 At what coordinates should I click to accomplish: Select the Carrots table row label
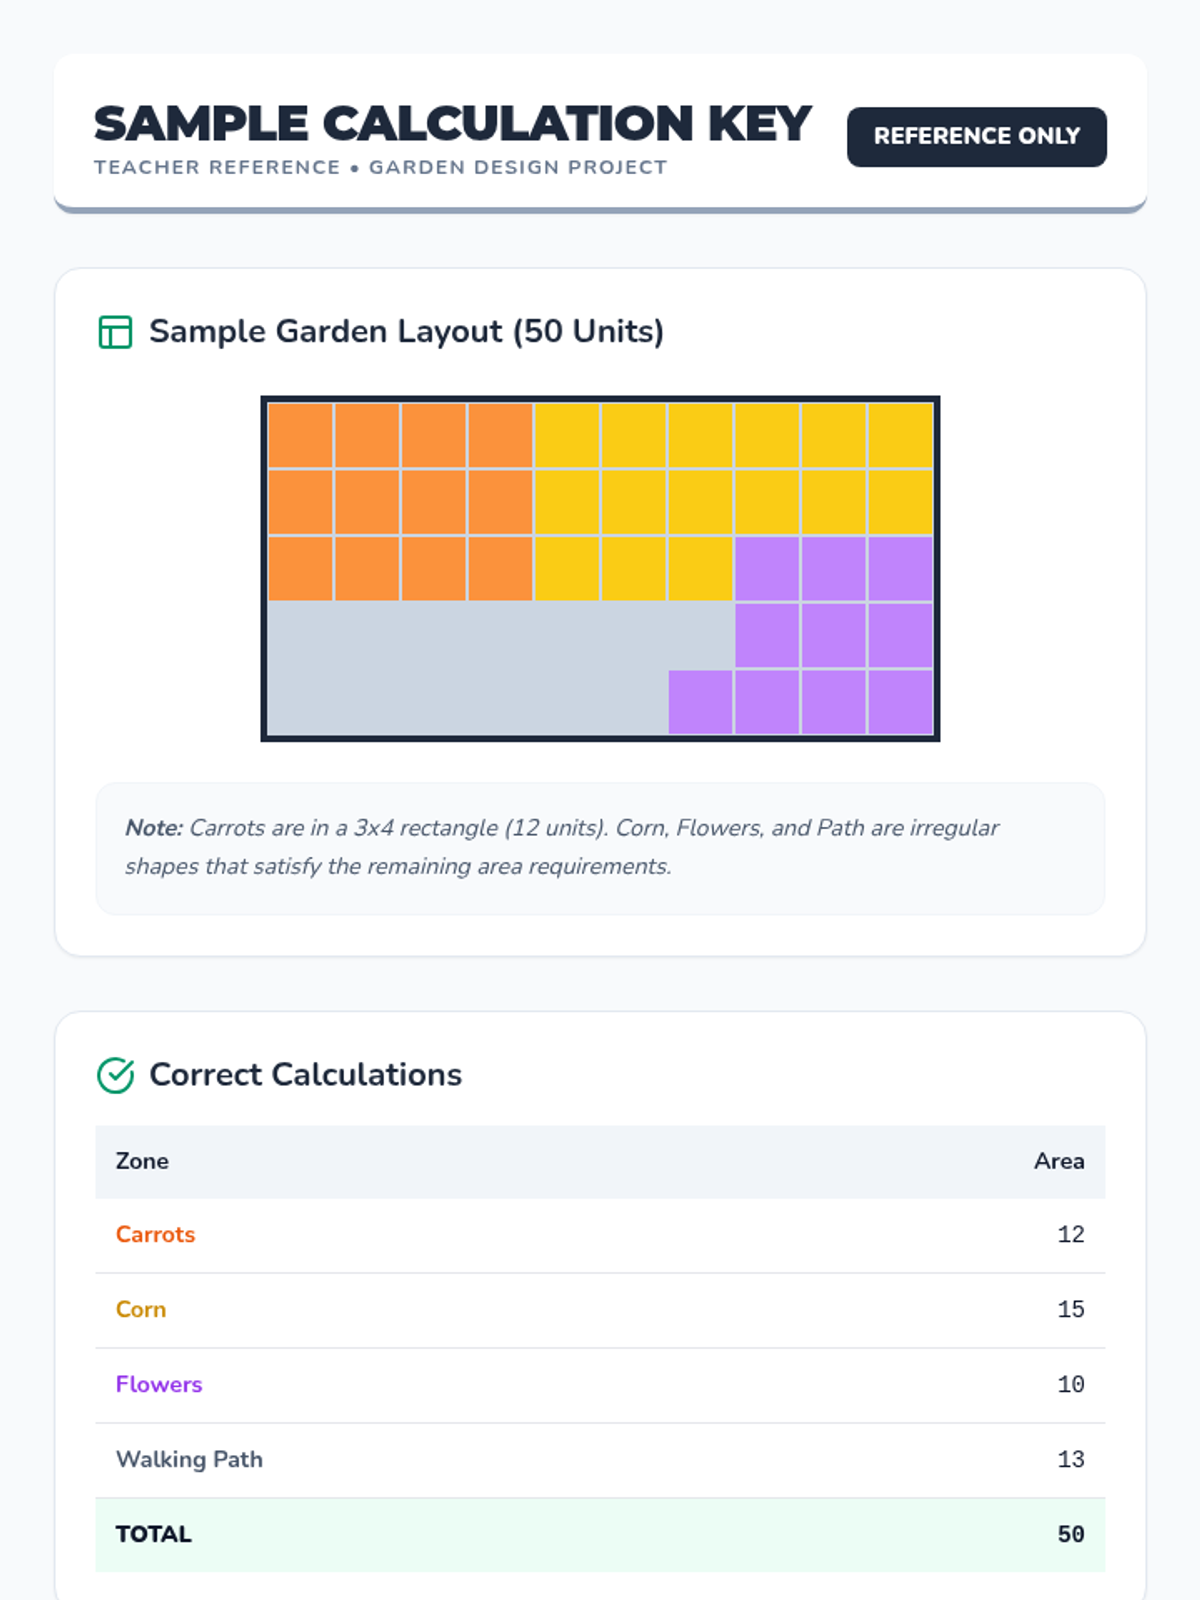point(155,1235)
